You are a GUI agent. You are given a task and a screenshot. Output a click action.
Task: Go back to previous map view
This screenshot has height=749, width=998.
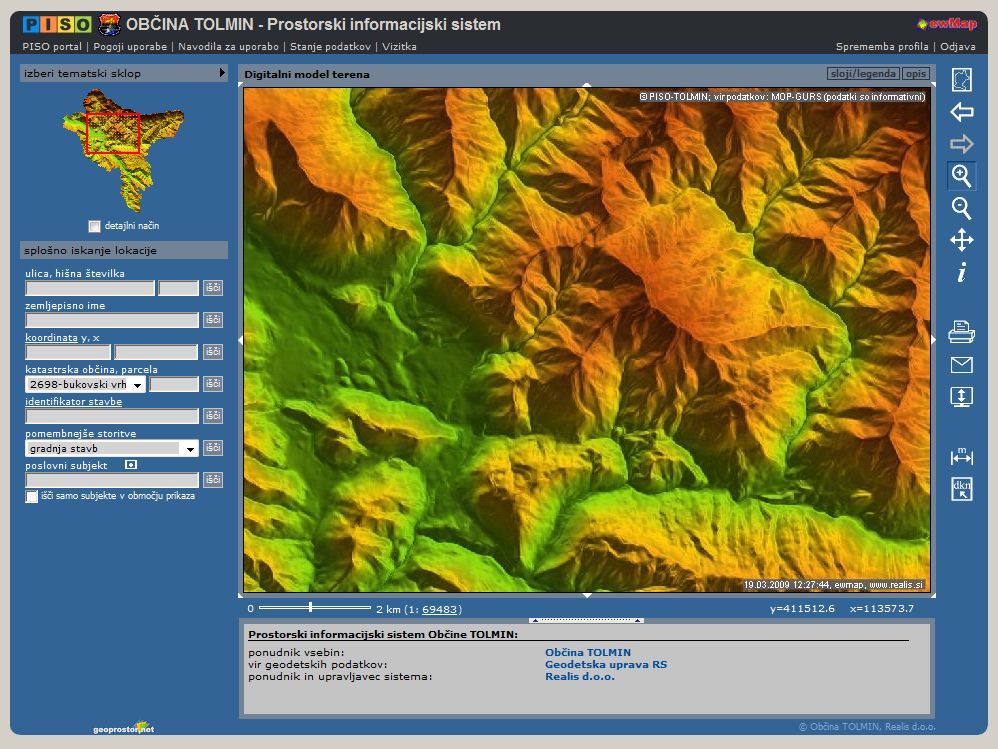(961, 112)
